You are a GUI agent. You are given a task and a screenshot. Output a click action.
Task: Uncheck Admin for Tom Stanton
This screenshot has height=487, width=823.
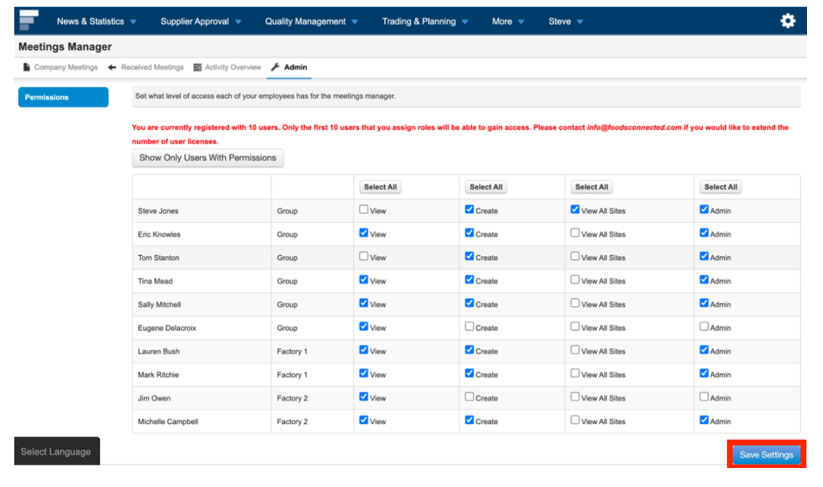pyautogui.click(x=704, y=256)
